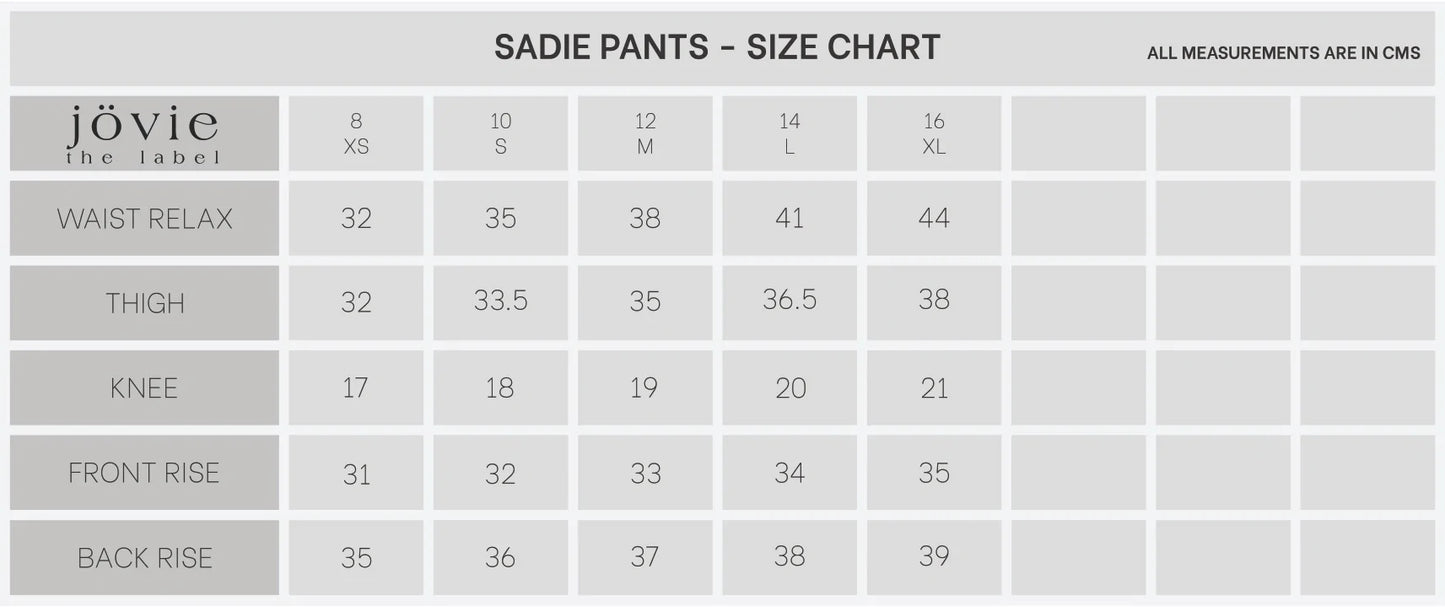Click the waist relax value 44
The width and height of the screenshot is (1445, 607).
[x=934, y=218]
